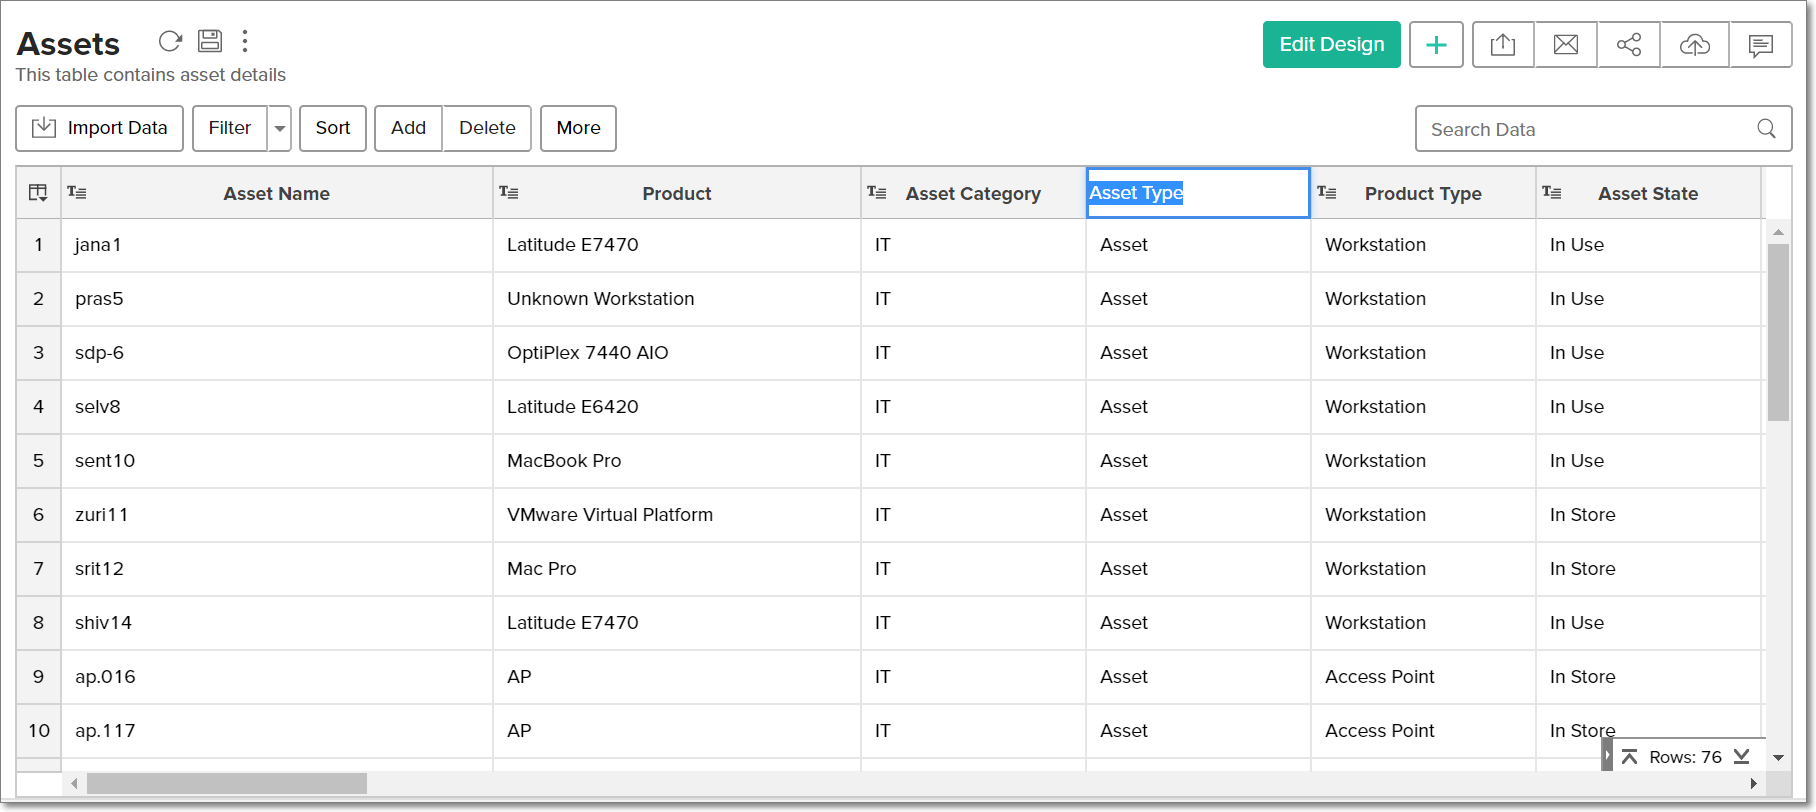
Task: Select the Asset Name column header
Action: tap(277, 193)
